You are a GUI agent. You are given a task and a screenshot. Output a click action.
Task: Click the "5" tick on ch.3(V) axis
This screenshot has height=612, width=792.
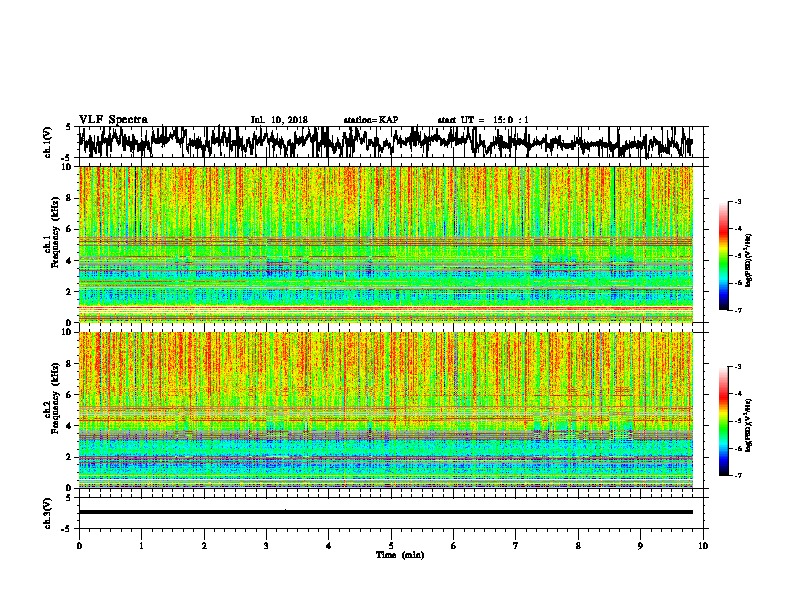(x=68, y=498)
